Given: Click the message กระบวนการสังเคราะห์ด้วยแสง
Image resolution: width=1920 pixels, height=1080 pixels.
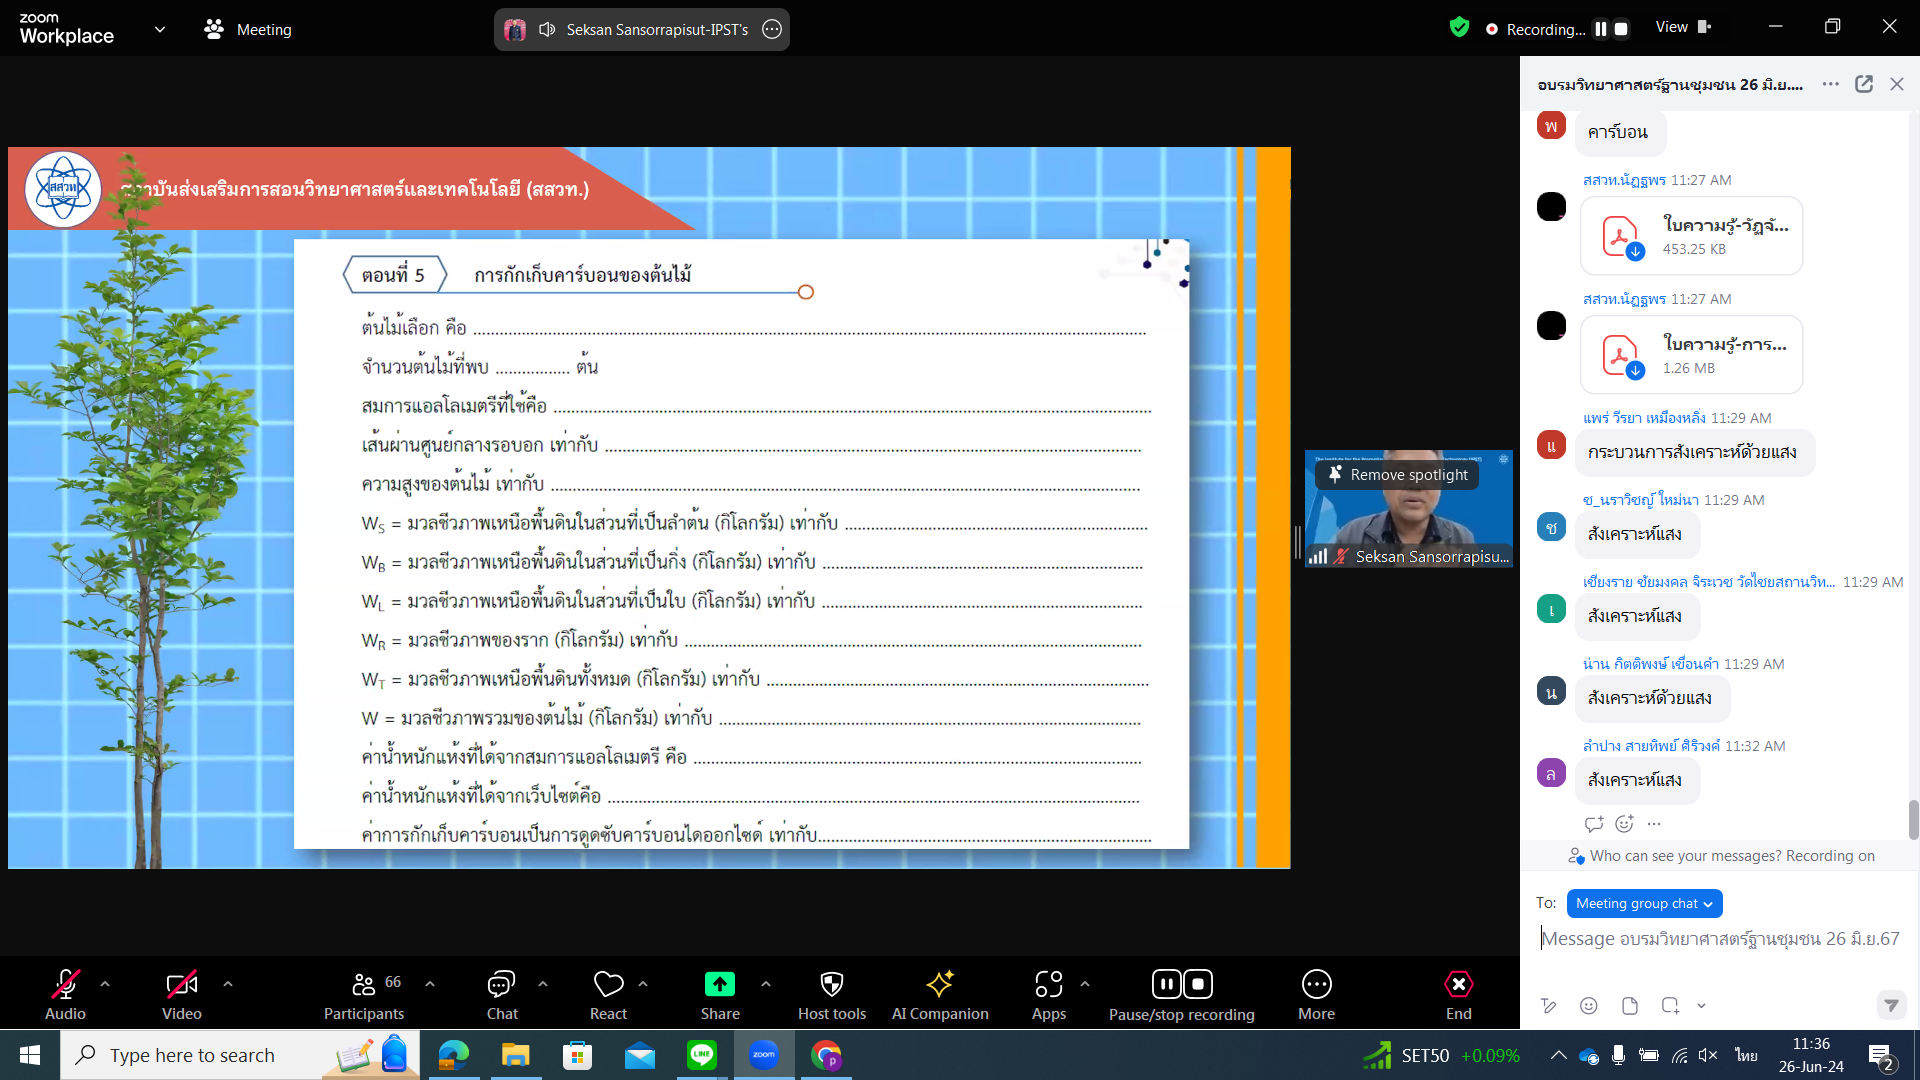Looking at the screenshot, I should [1693, 452].
